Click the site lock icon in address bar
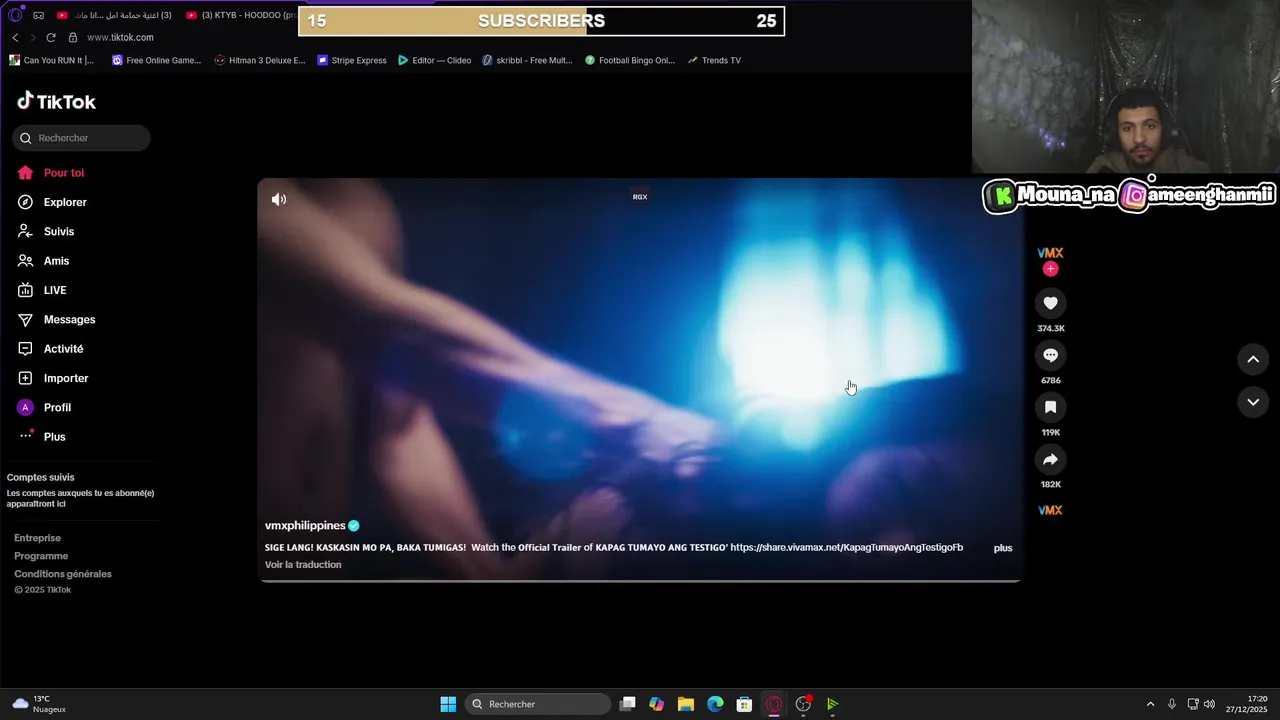 click(x=73, y=37)
